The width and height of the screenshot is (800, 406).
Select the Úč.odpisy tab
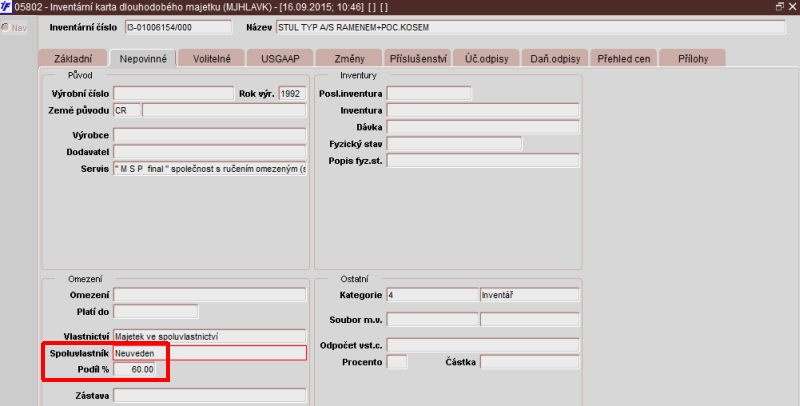click(486, 59)
